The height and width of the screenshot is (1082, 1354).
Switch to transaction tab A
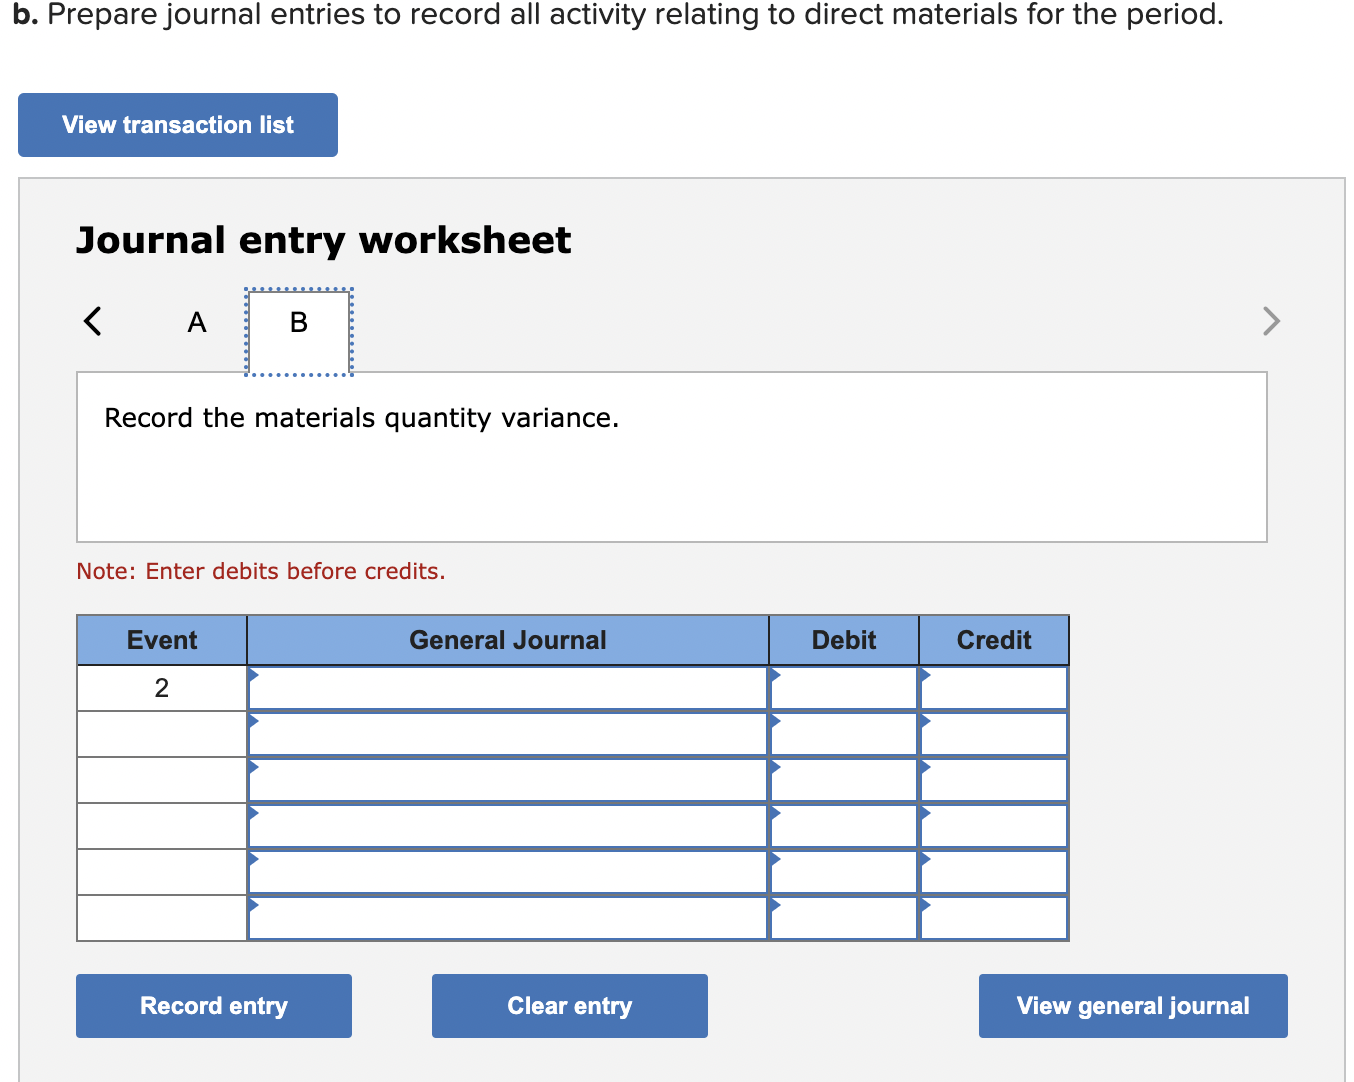(196, 322)
